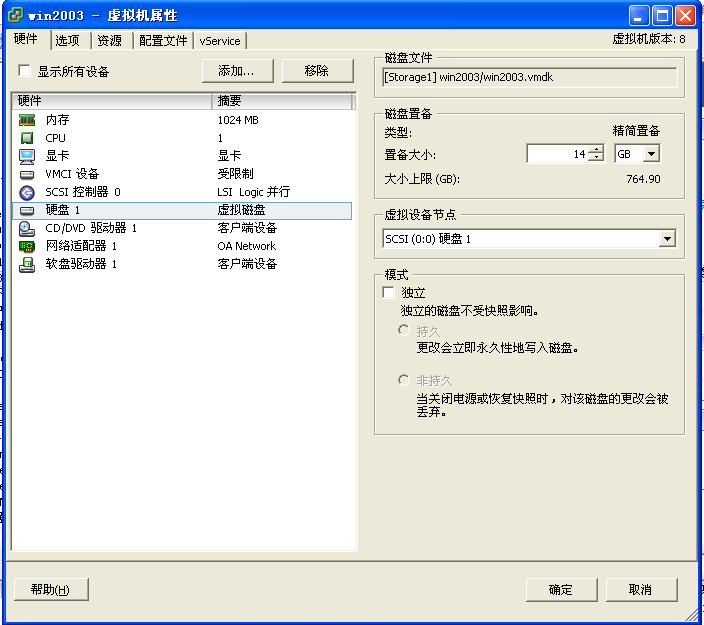Increase 置备大小 with the up arrow
The image size is (704, 625).
click(596, 150)
